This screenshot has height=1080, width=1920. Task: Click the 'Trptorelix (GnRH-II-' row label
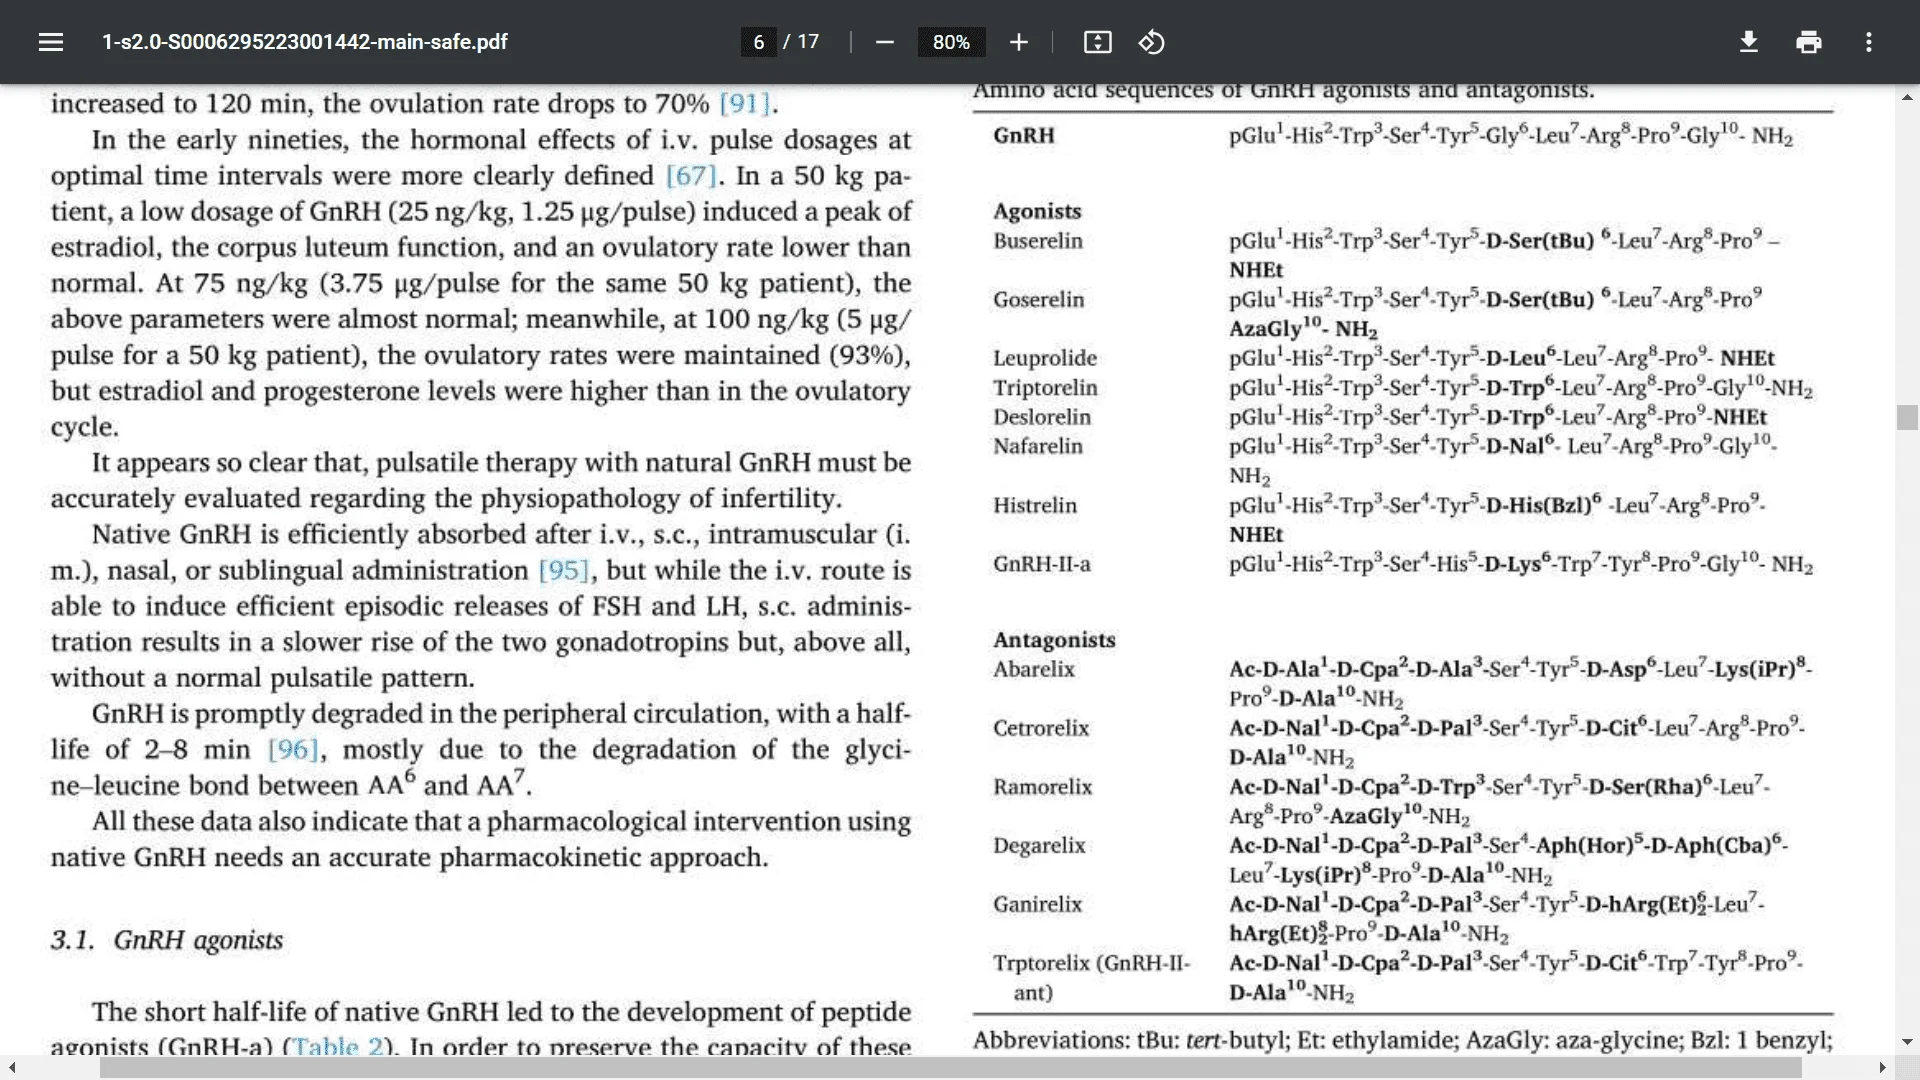(1092, 963)
